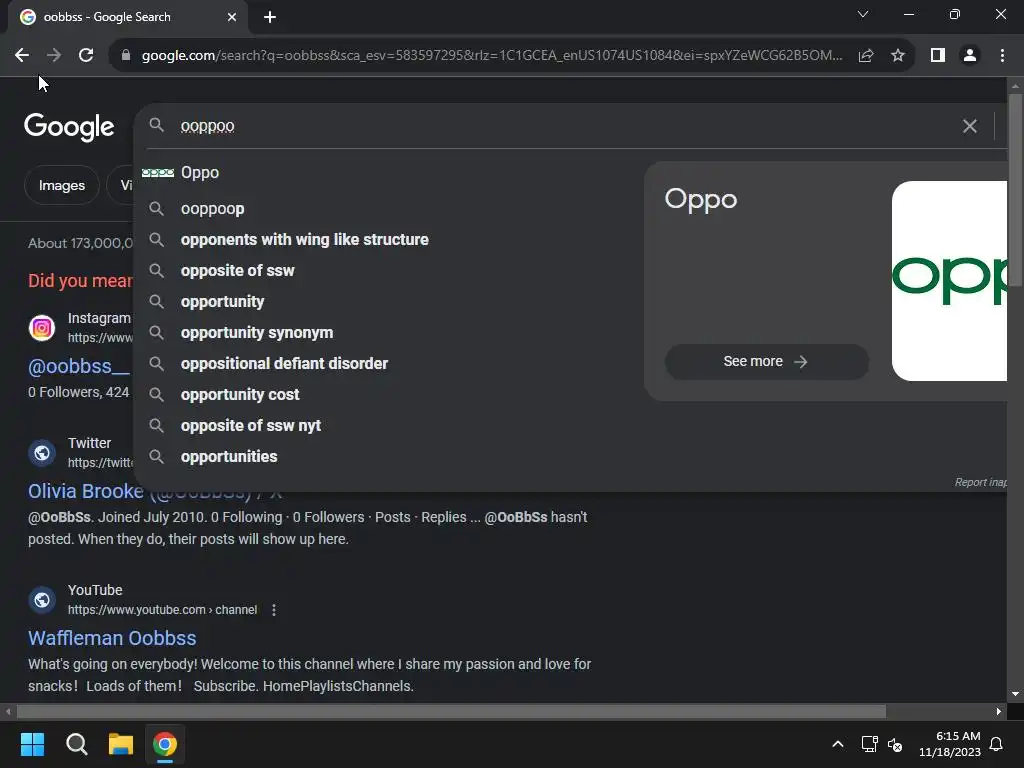The image size is (1024, 768).
Task: Click the muted volume tray icon
Action: (895, 744)
